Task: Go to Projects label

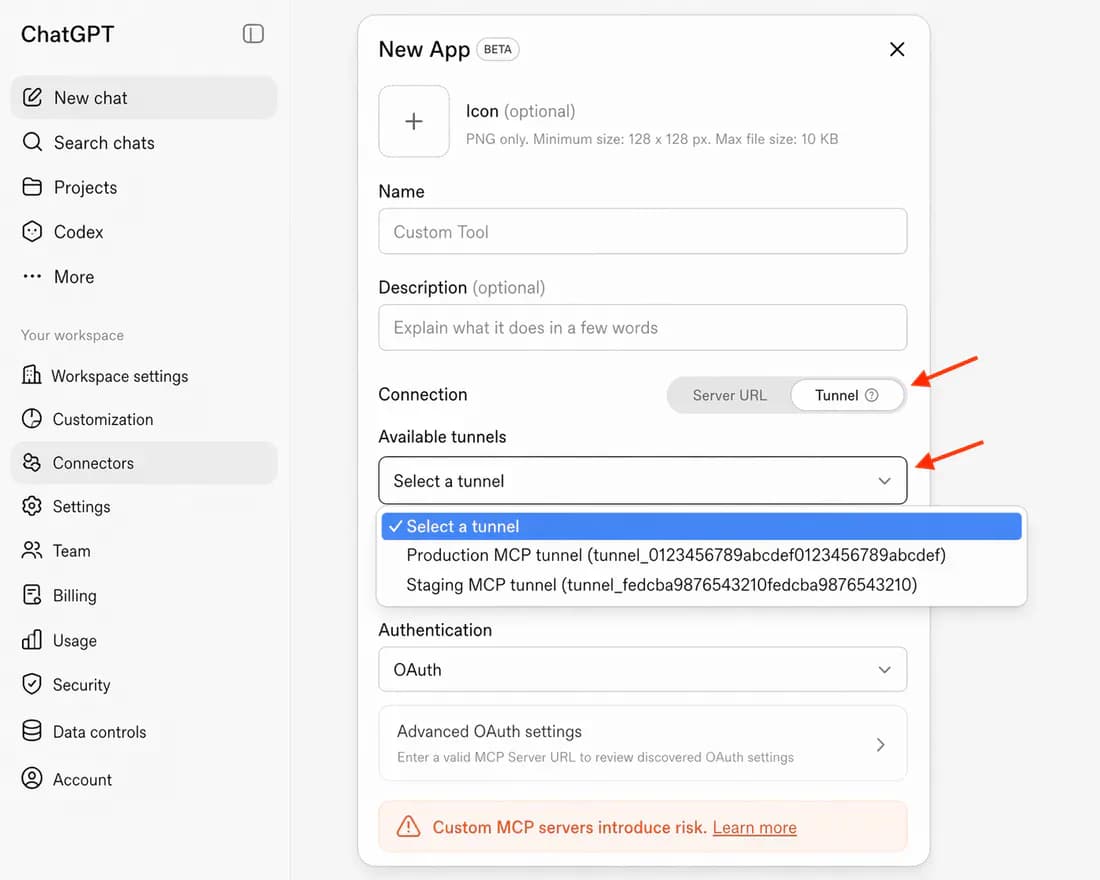Action: click(x=86, y=187)
